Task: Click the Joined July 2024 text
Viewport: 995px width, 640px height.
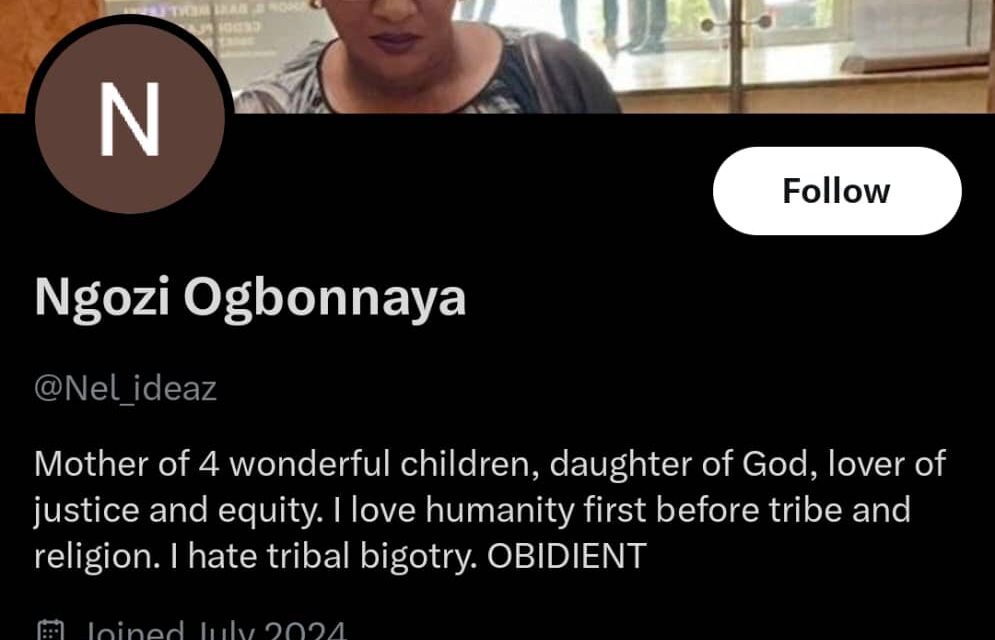Action: [x=216, y=631]
